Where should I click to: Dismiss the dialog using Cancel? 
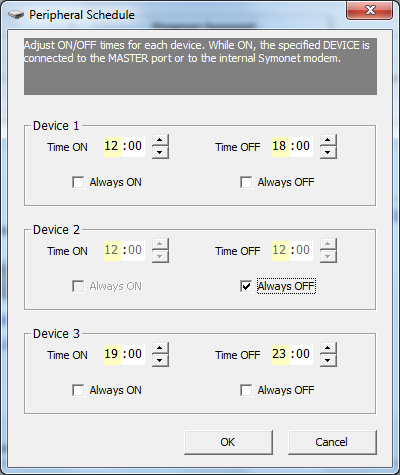pos(332,442)
